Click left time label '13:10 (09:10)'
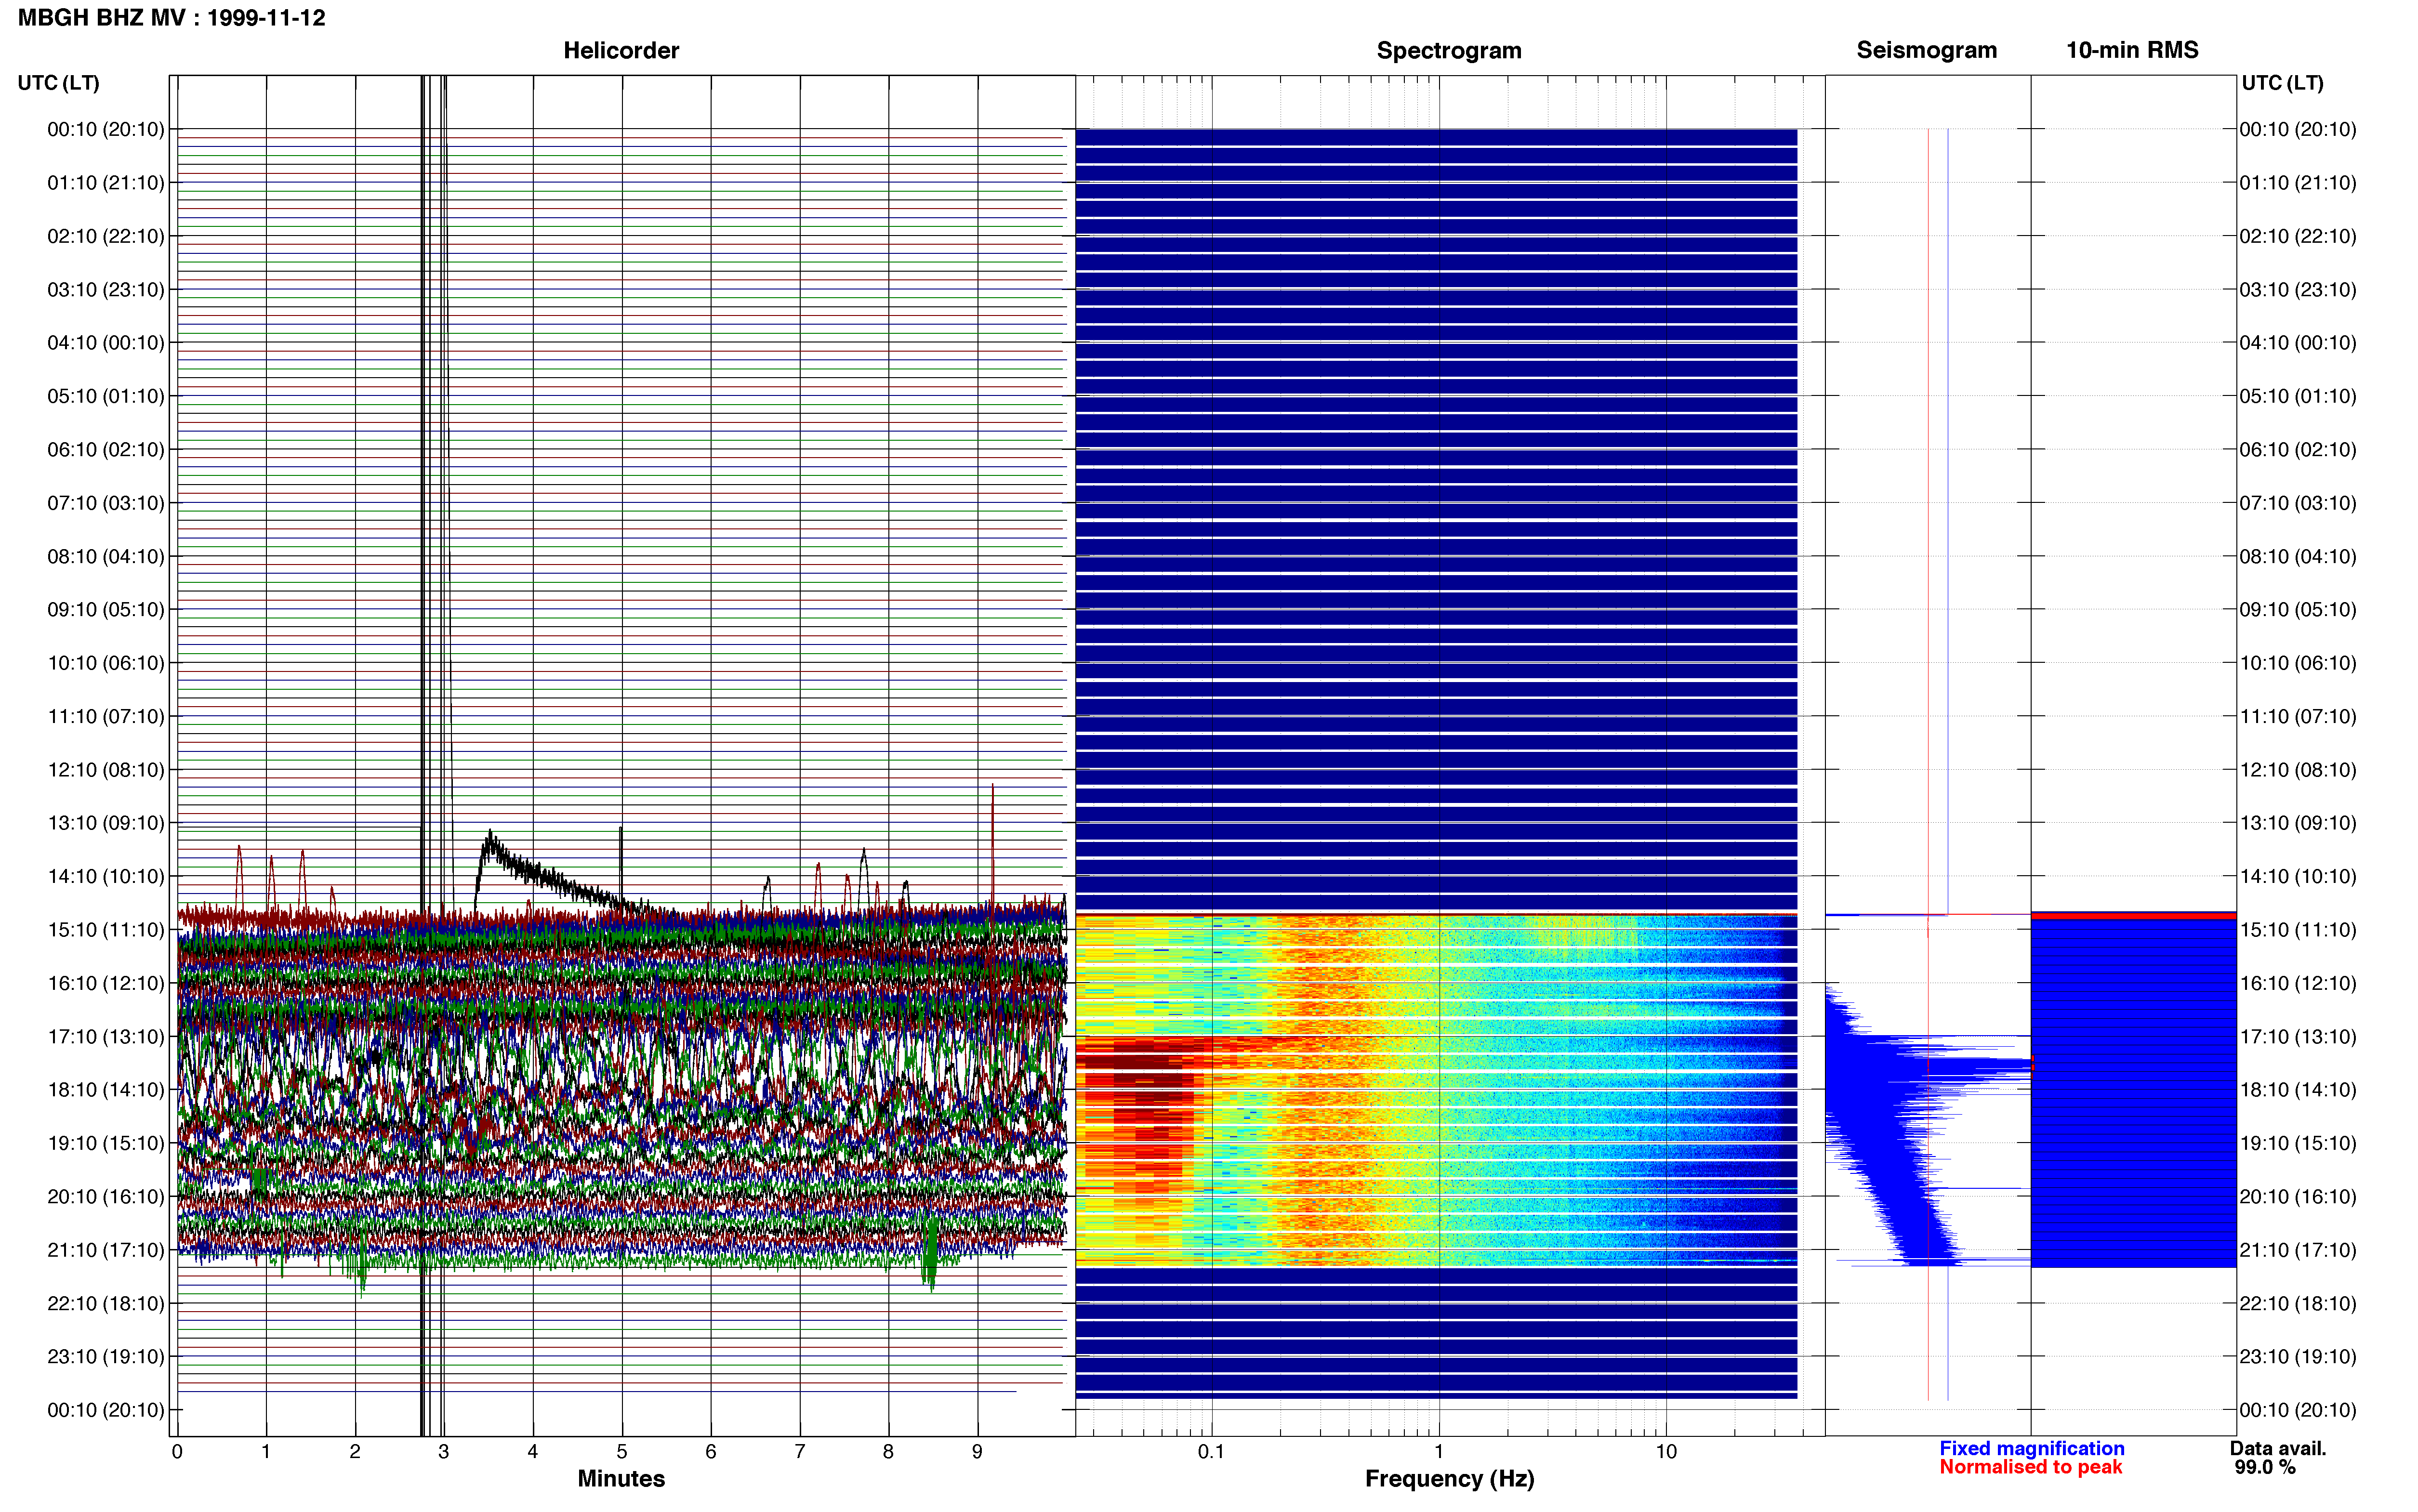This screenshot has height=1512, width=2418. pyautogui.click(x=106, y=823)
